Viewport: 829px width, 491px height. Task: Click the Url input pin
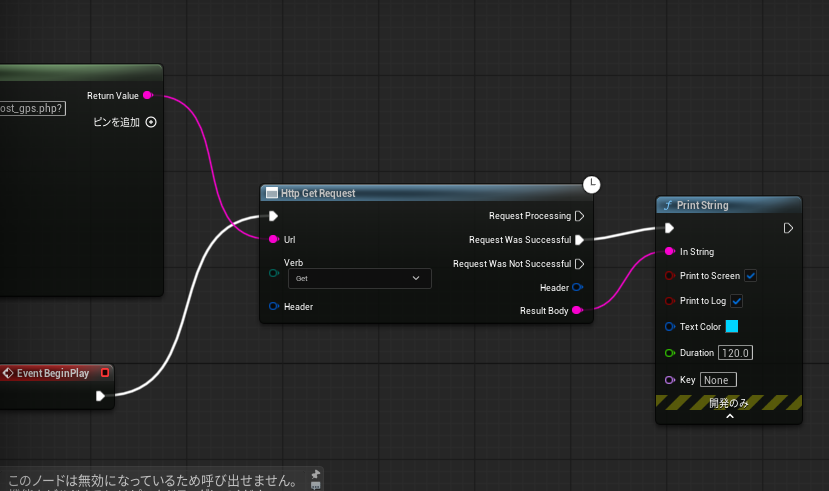tap(273, 240)
